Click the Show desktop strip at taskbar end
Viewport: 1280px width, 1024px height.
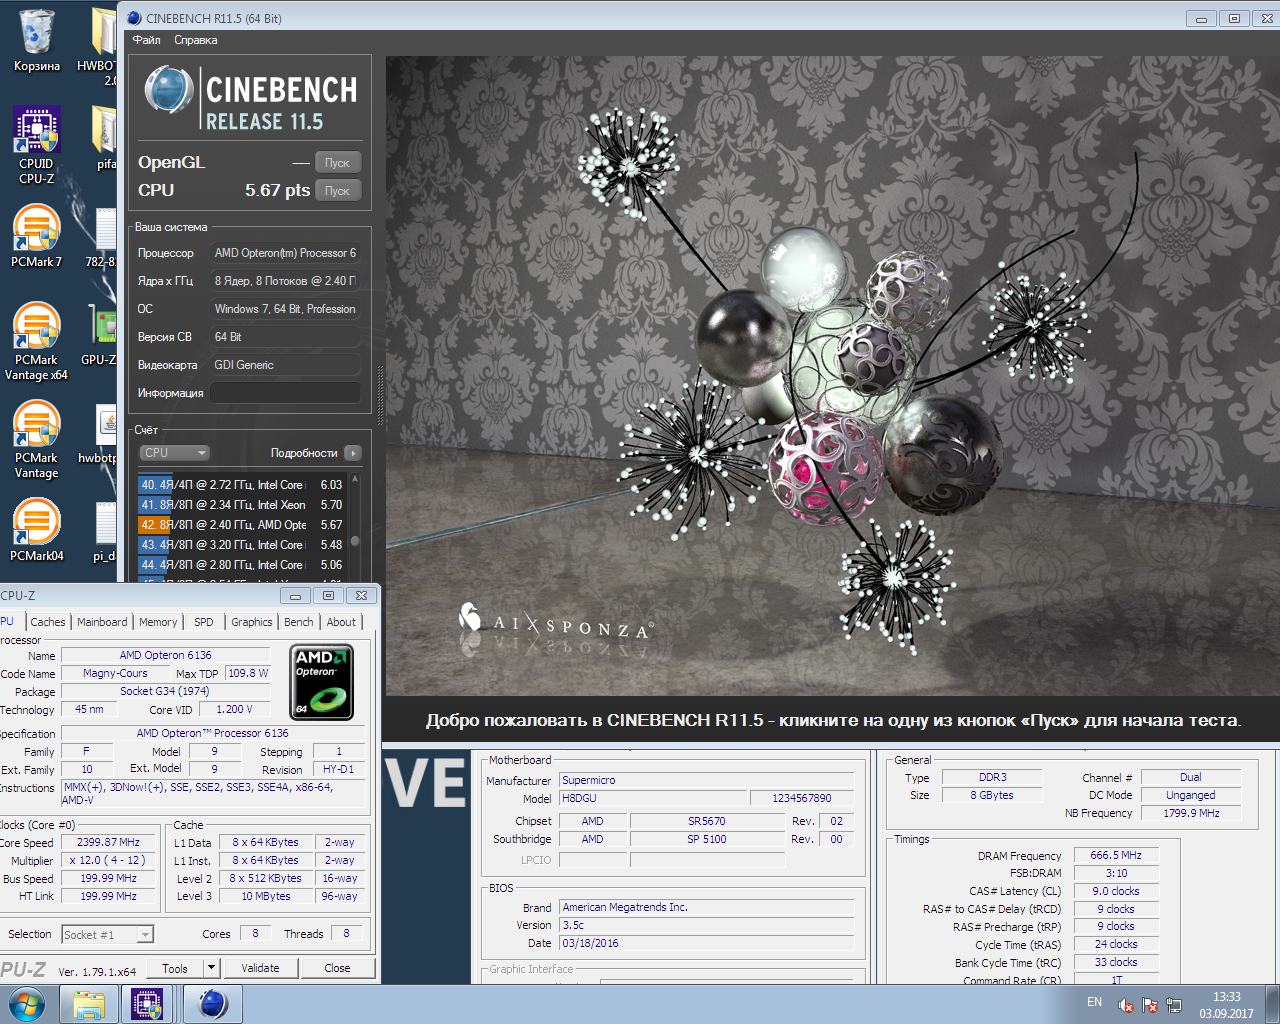[1272, 1004]
